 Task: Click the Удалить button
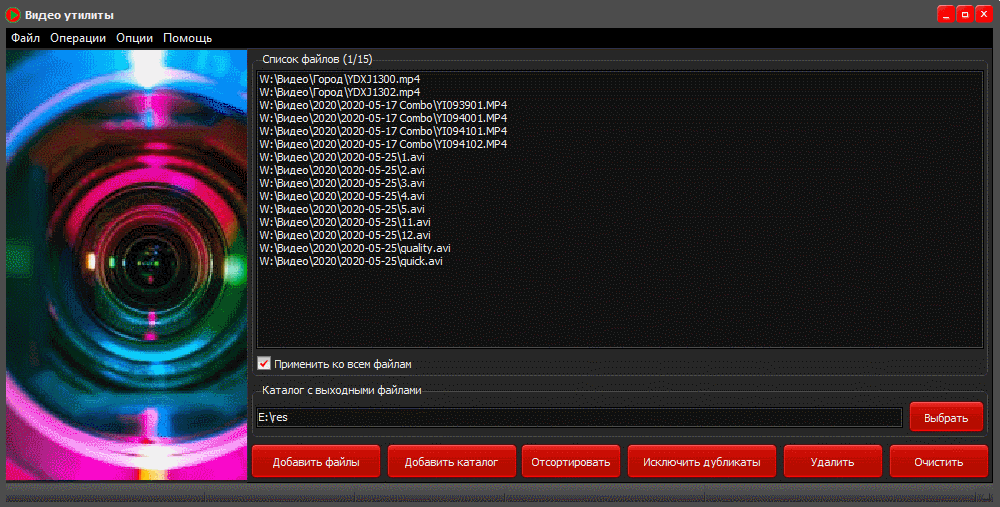832,462
